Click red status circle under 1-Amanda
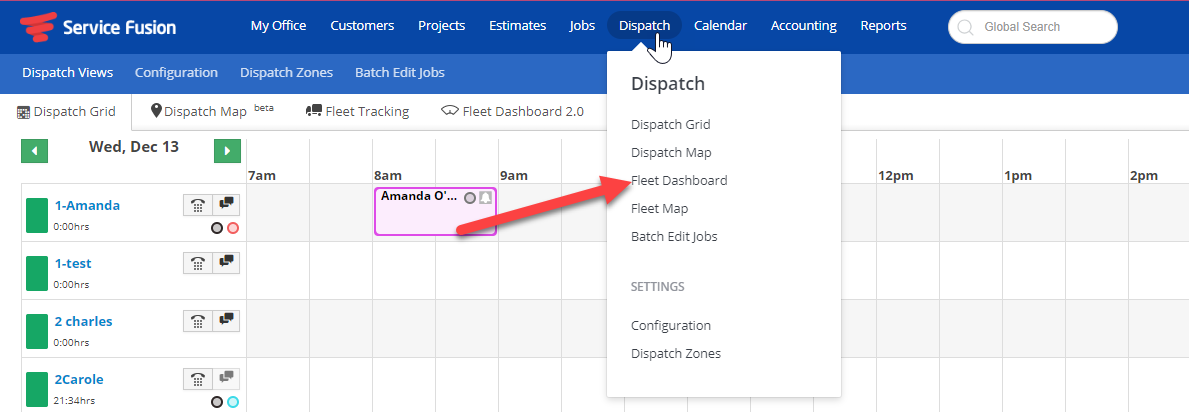Viewport: 1189px width, 412px height. [x=233, y=228]
